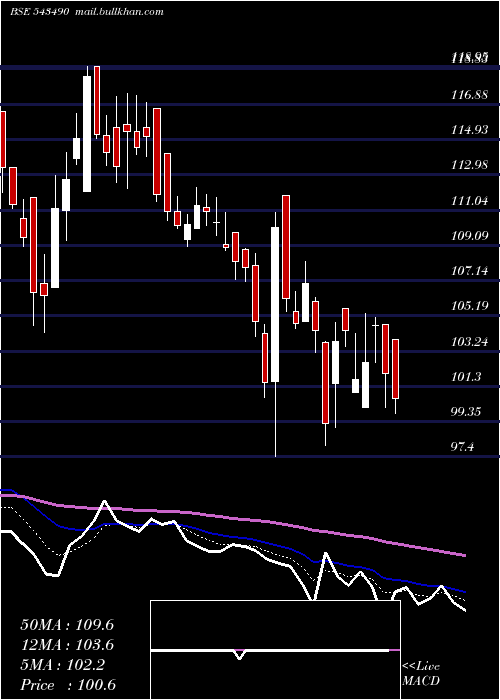Screen dimensions: 500x700
Task: Select the 109.09 price level label
Action: coord(470,235)
